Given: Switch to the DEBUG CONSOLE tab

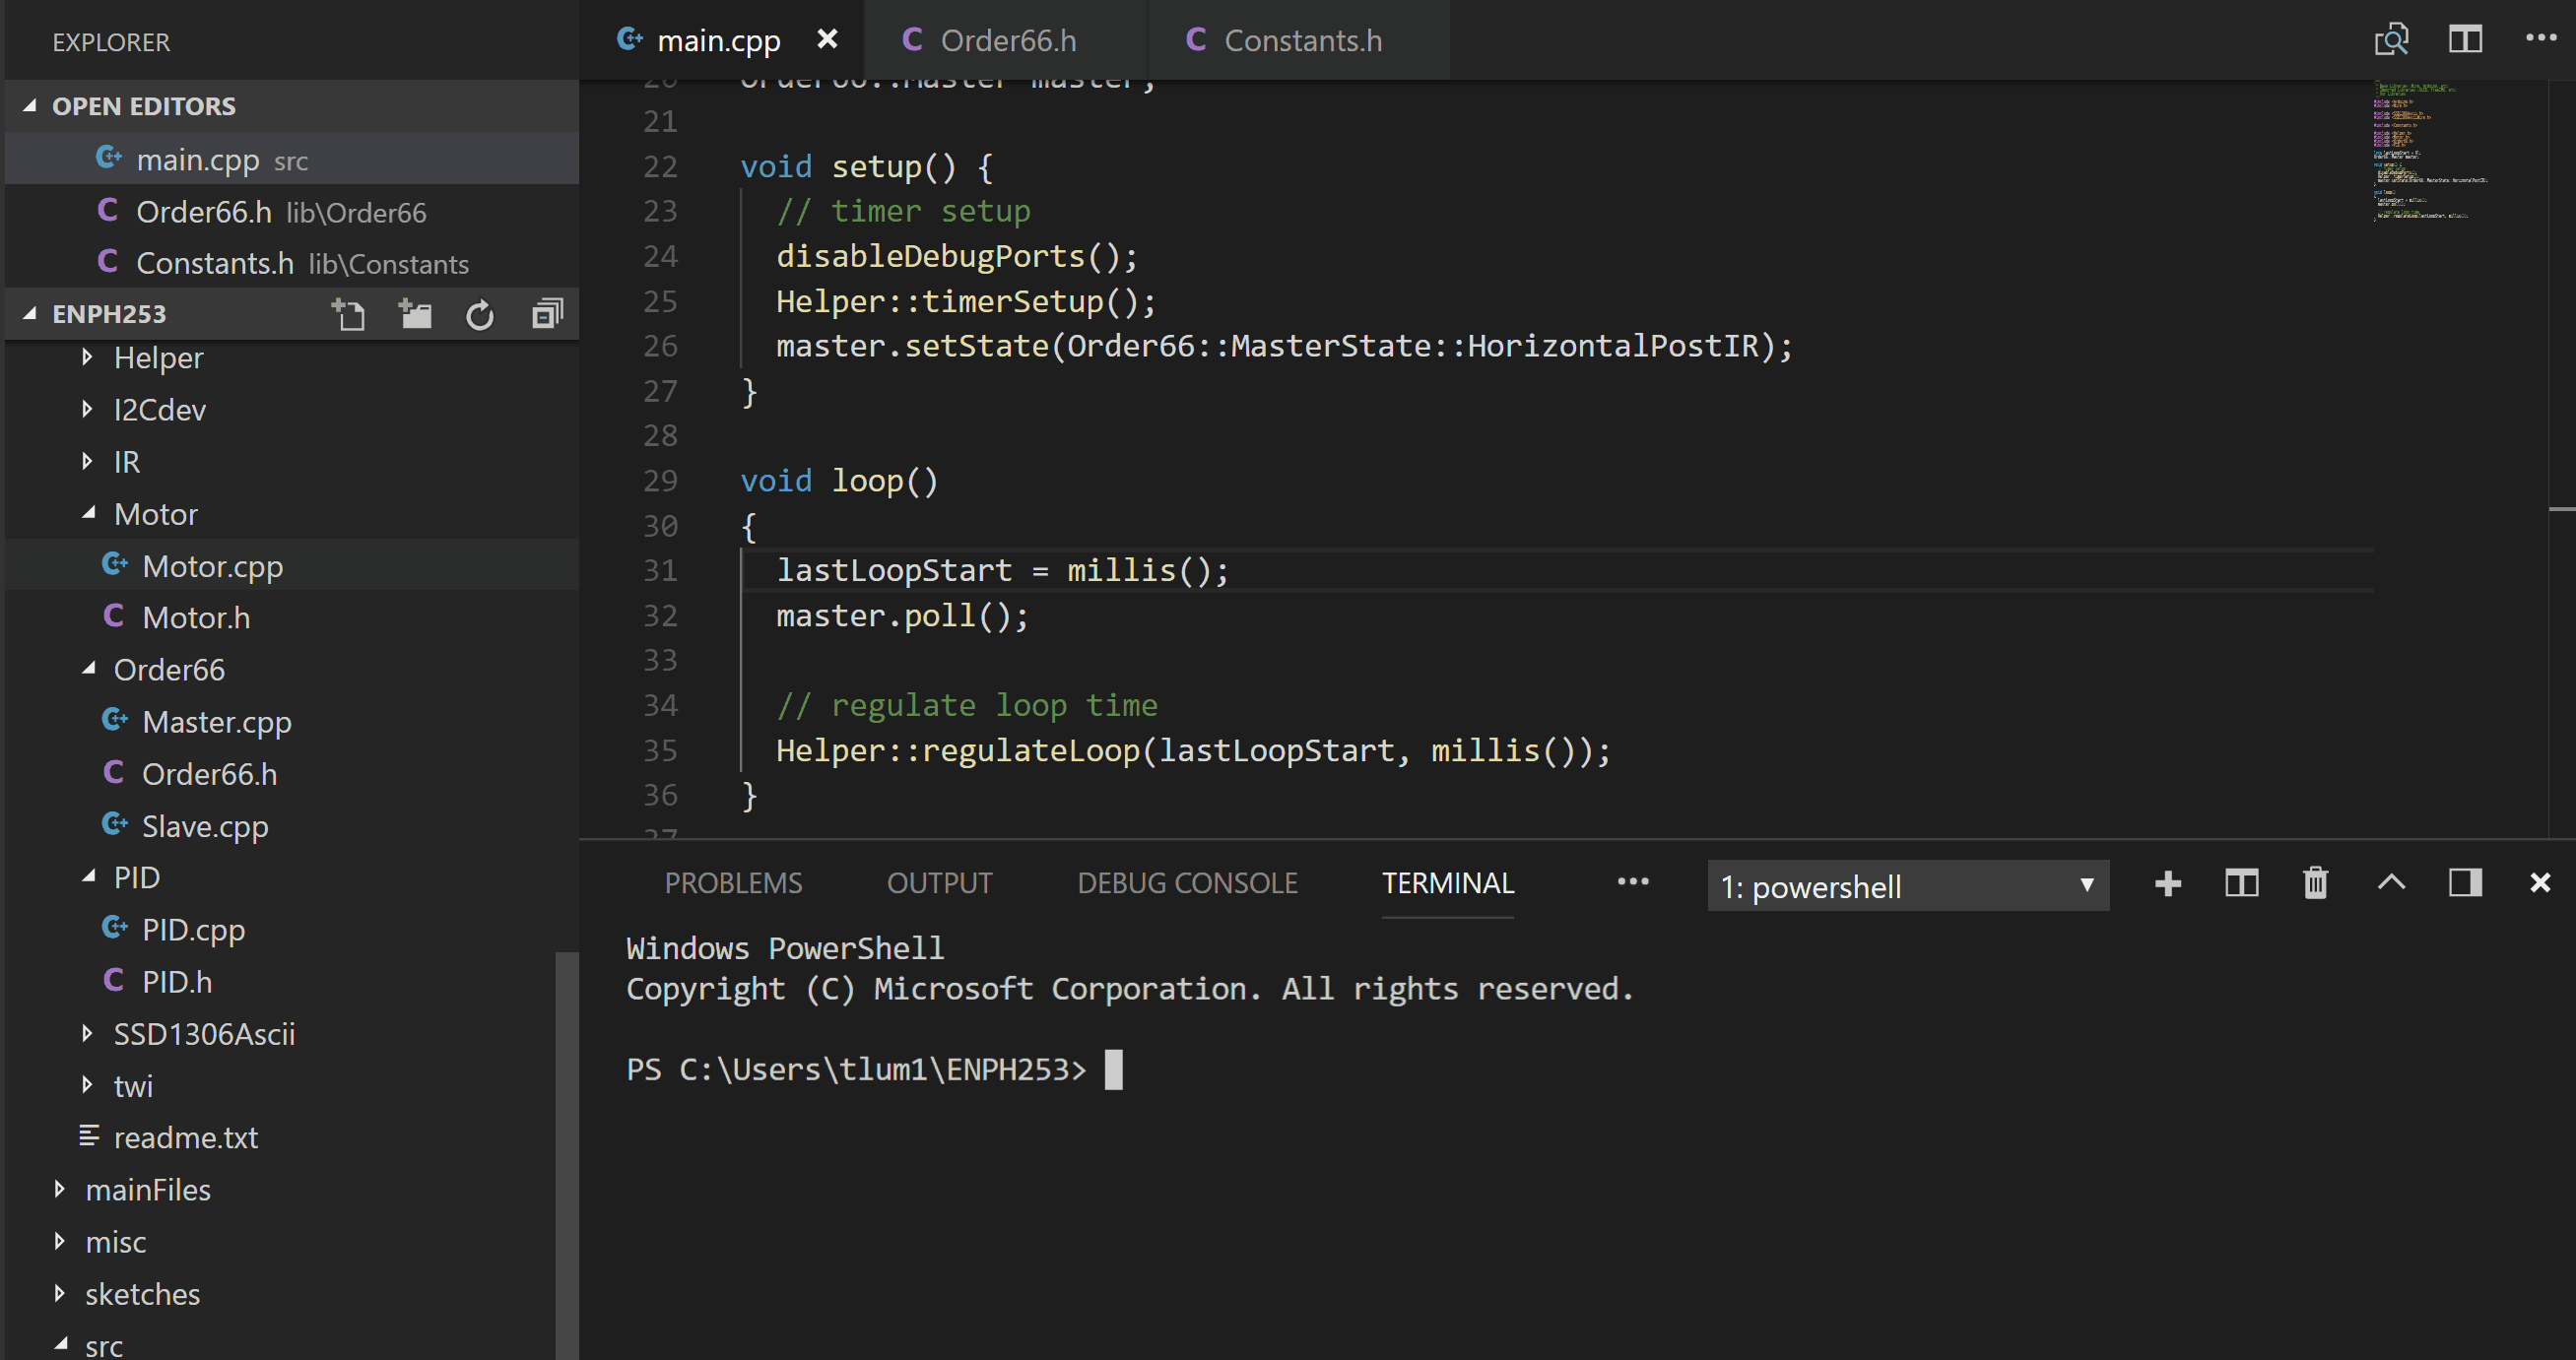Looking at the screenshot, I should pyautogui.click(x=1187, y=883).
